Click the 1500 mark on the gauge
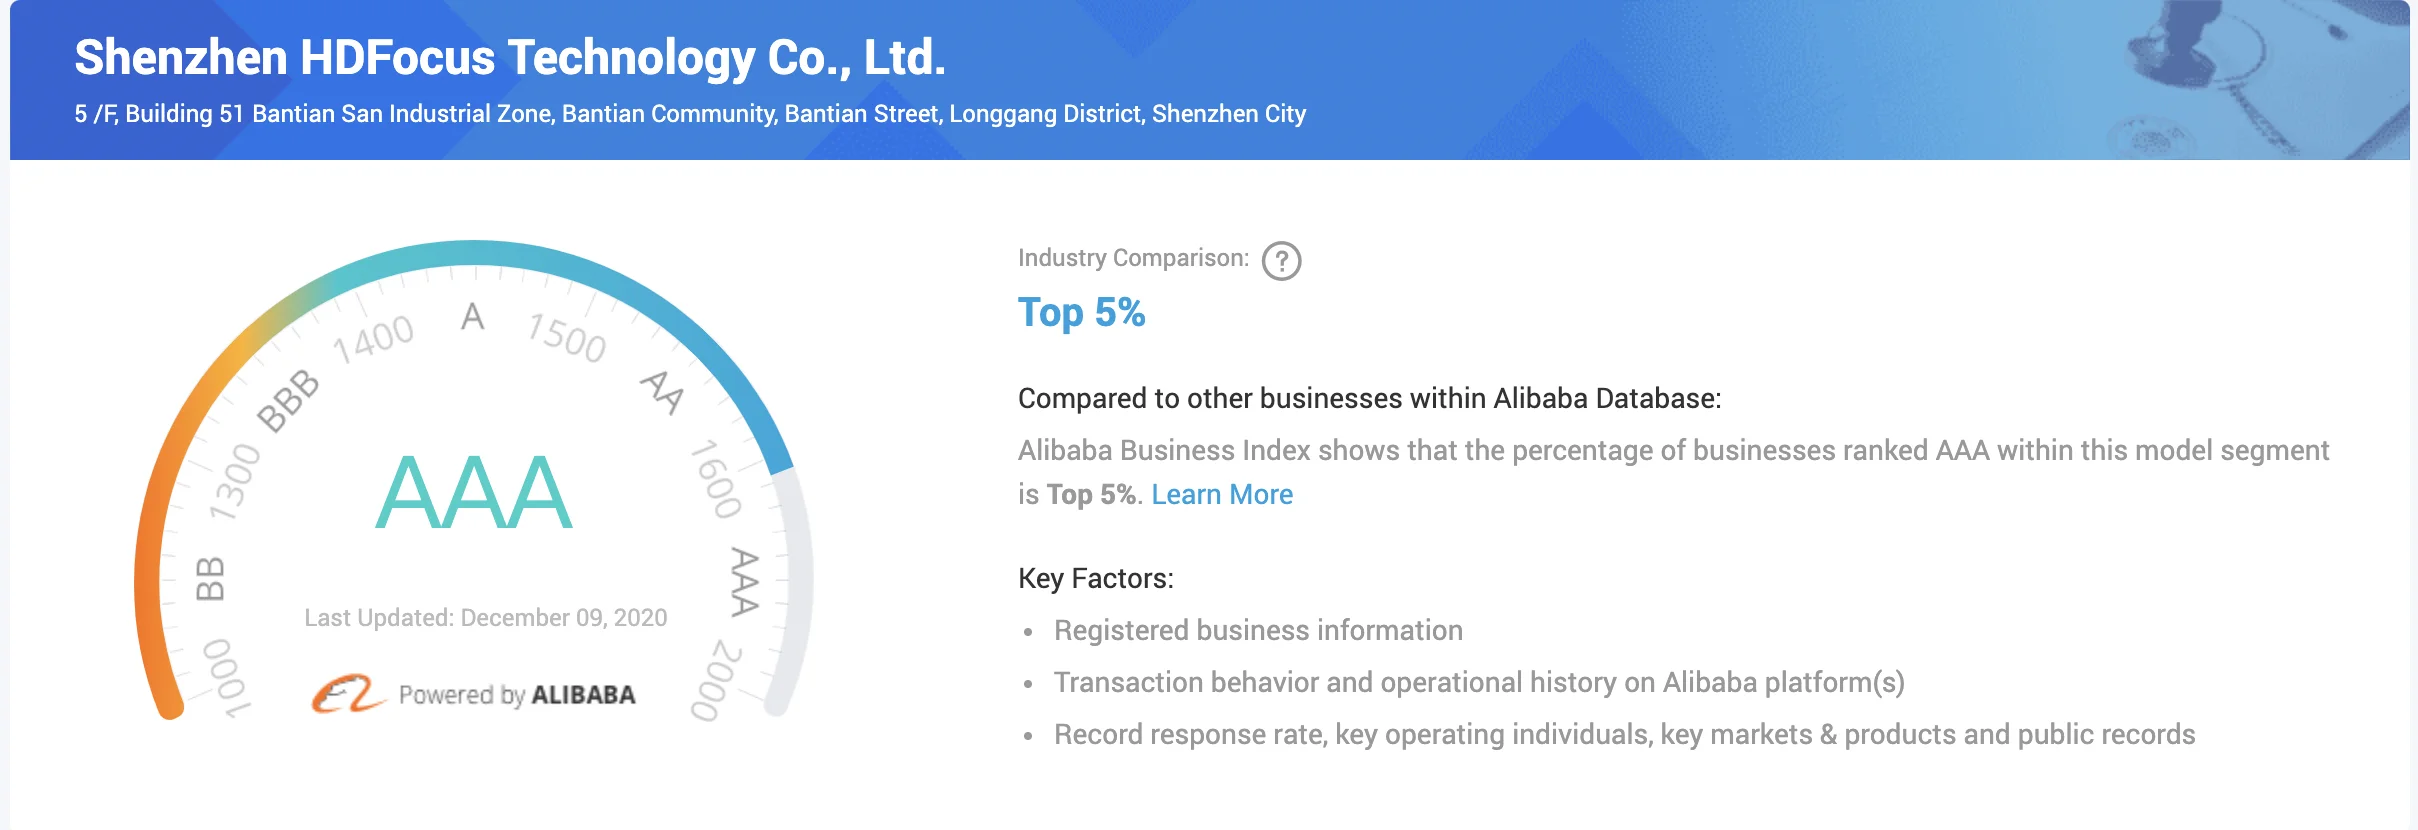 click(x=567, y=336)
